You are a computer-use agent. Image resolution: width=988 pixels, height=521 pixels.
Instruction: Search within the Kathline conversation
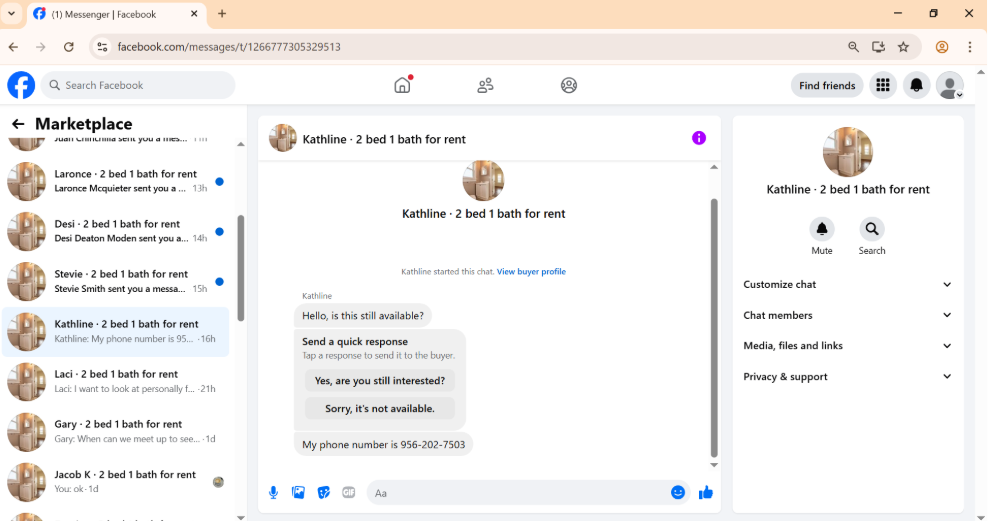tap(871, 229)
